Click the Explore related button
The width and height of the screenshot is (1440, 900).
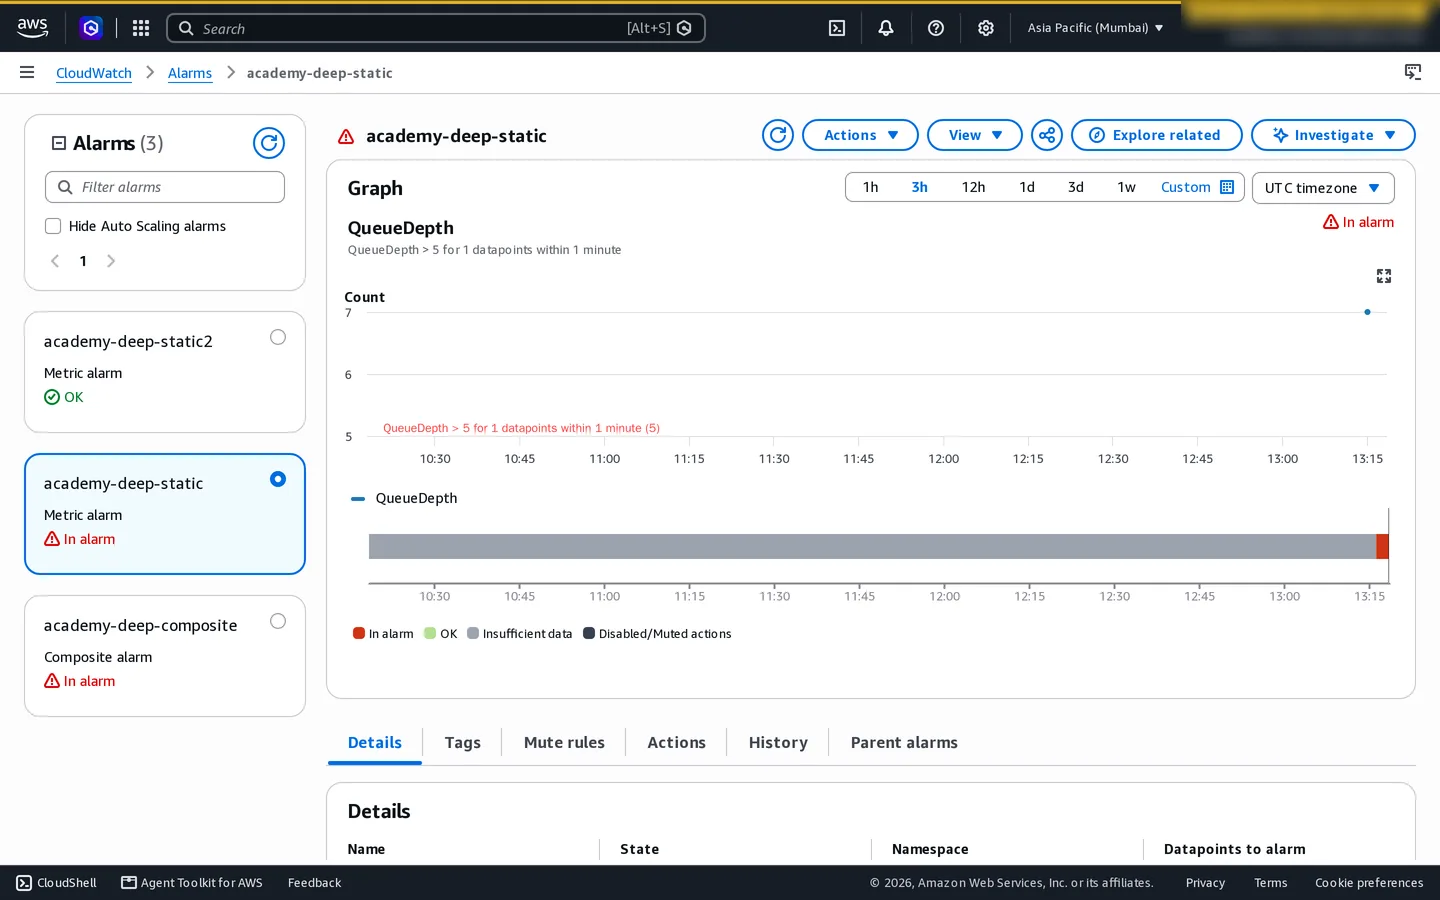point(1157,135)
